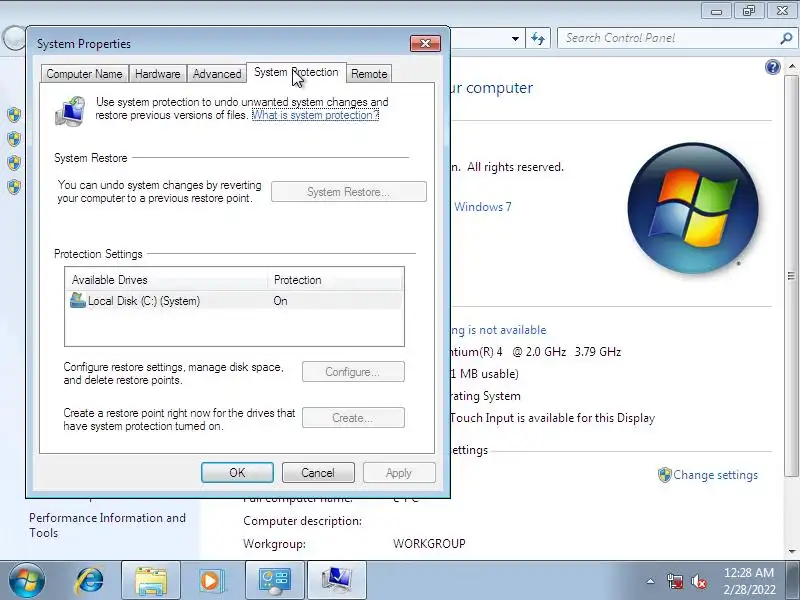
Task: Click the Protection column header
Action: 335,280
